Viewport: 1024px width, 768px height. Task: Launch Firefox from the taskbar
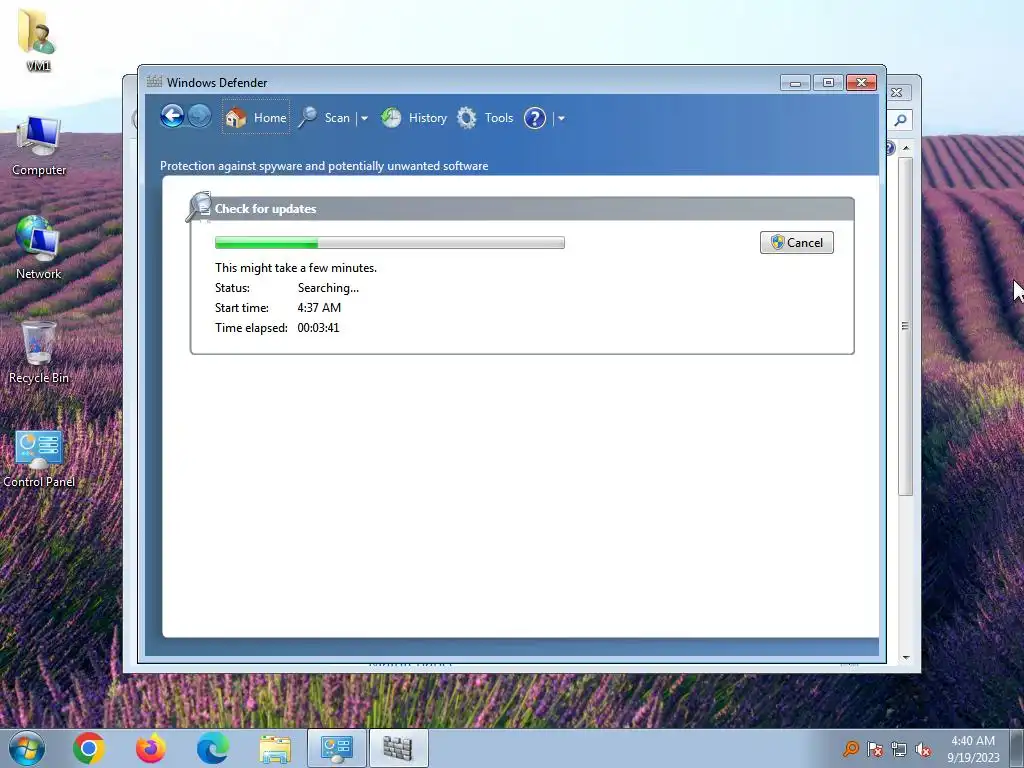pos(151,748)
